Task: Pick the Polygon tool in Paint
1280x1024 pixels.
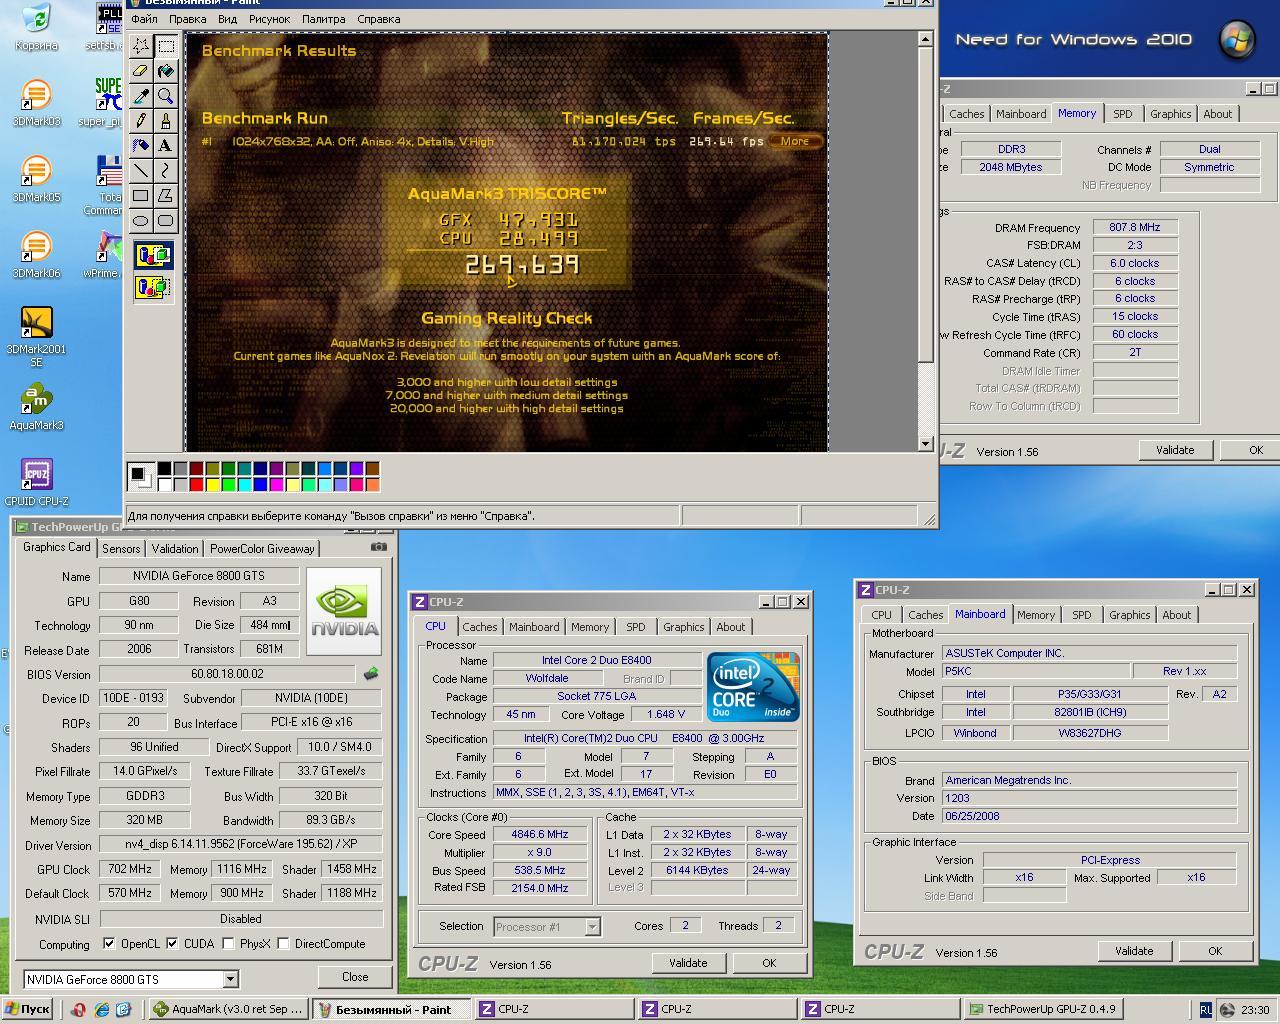Action: coord(166,196)
